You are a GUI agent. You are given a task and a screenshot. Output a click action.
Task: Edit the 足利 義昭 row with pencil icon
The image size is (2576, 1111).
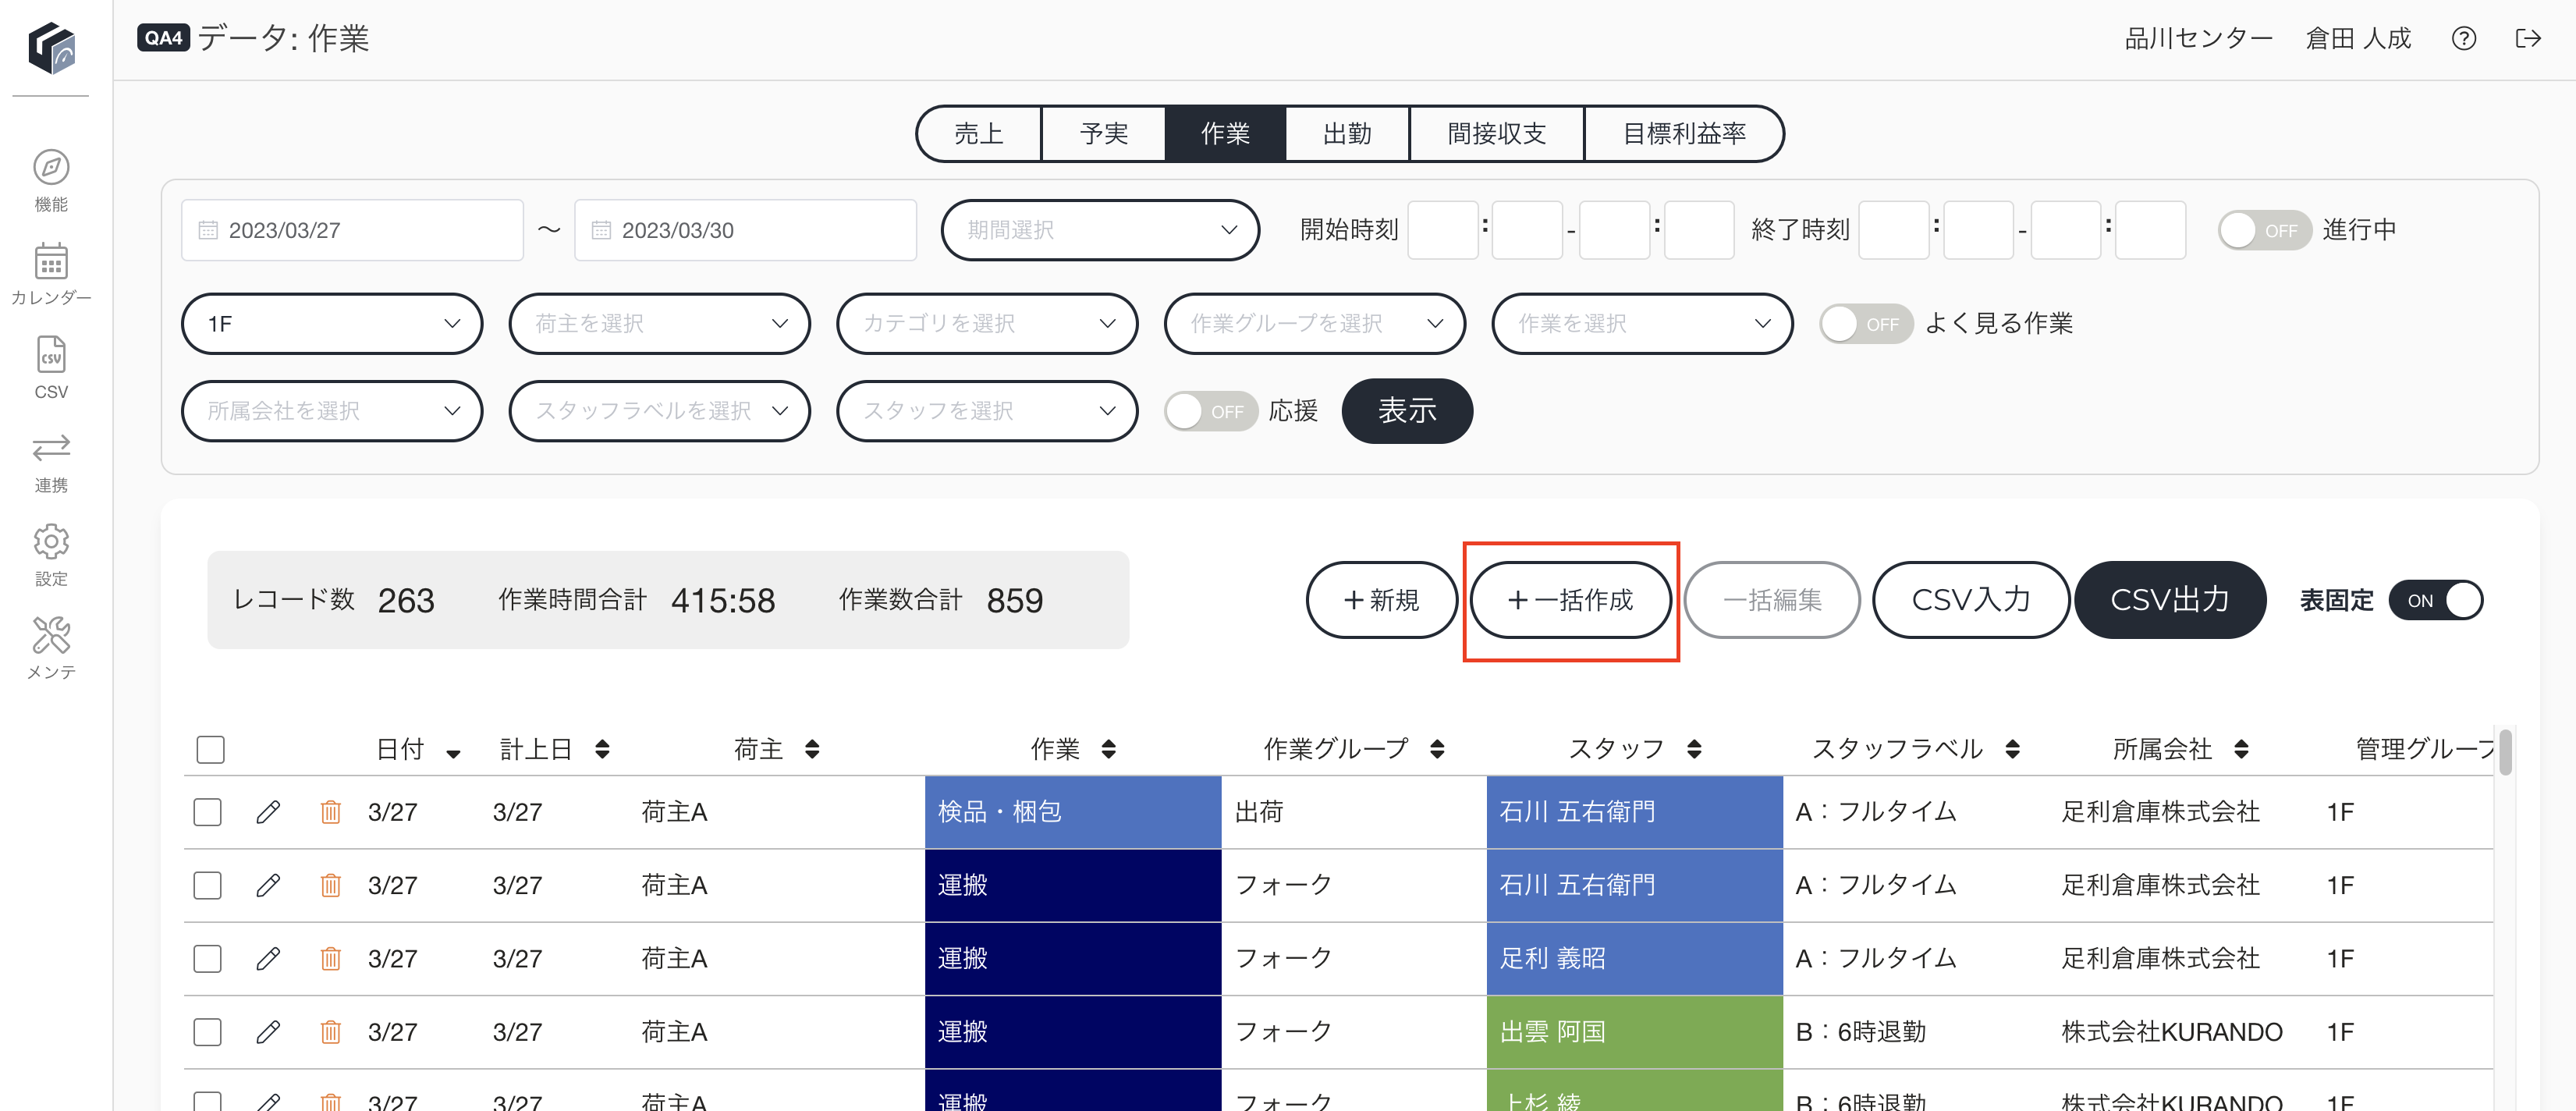(268, 959)
